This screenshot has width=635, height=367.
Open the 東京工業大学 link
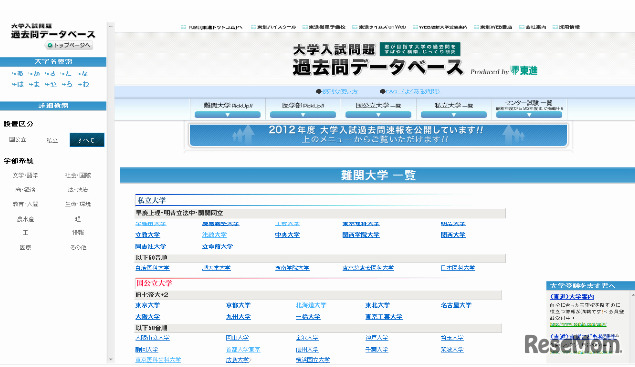pos(384,317)
